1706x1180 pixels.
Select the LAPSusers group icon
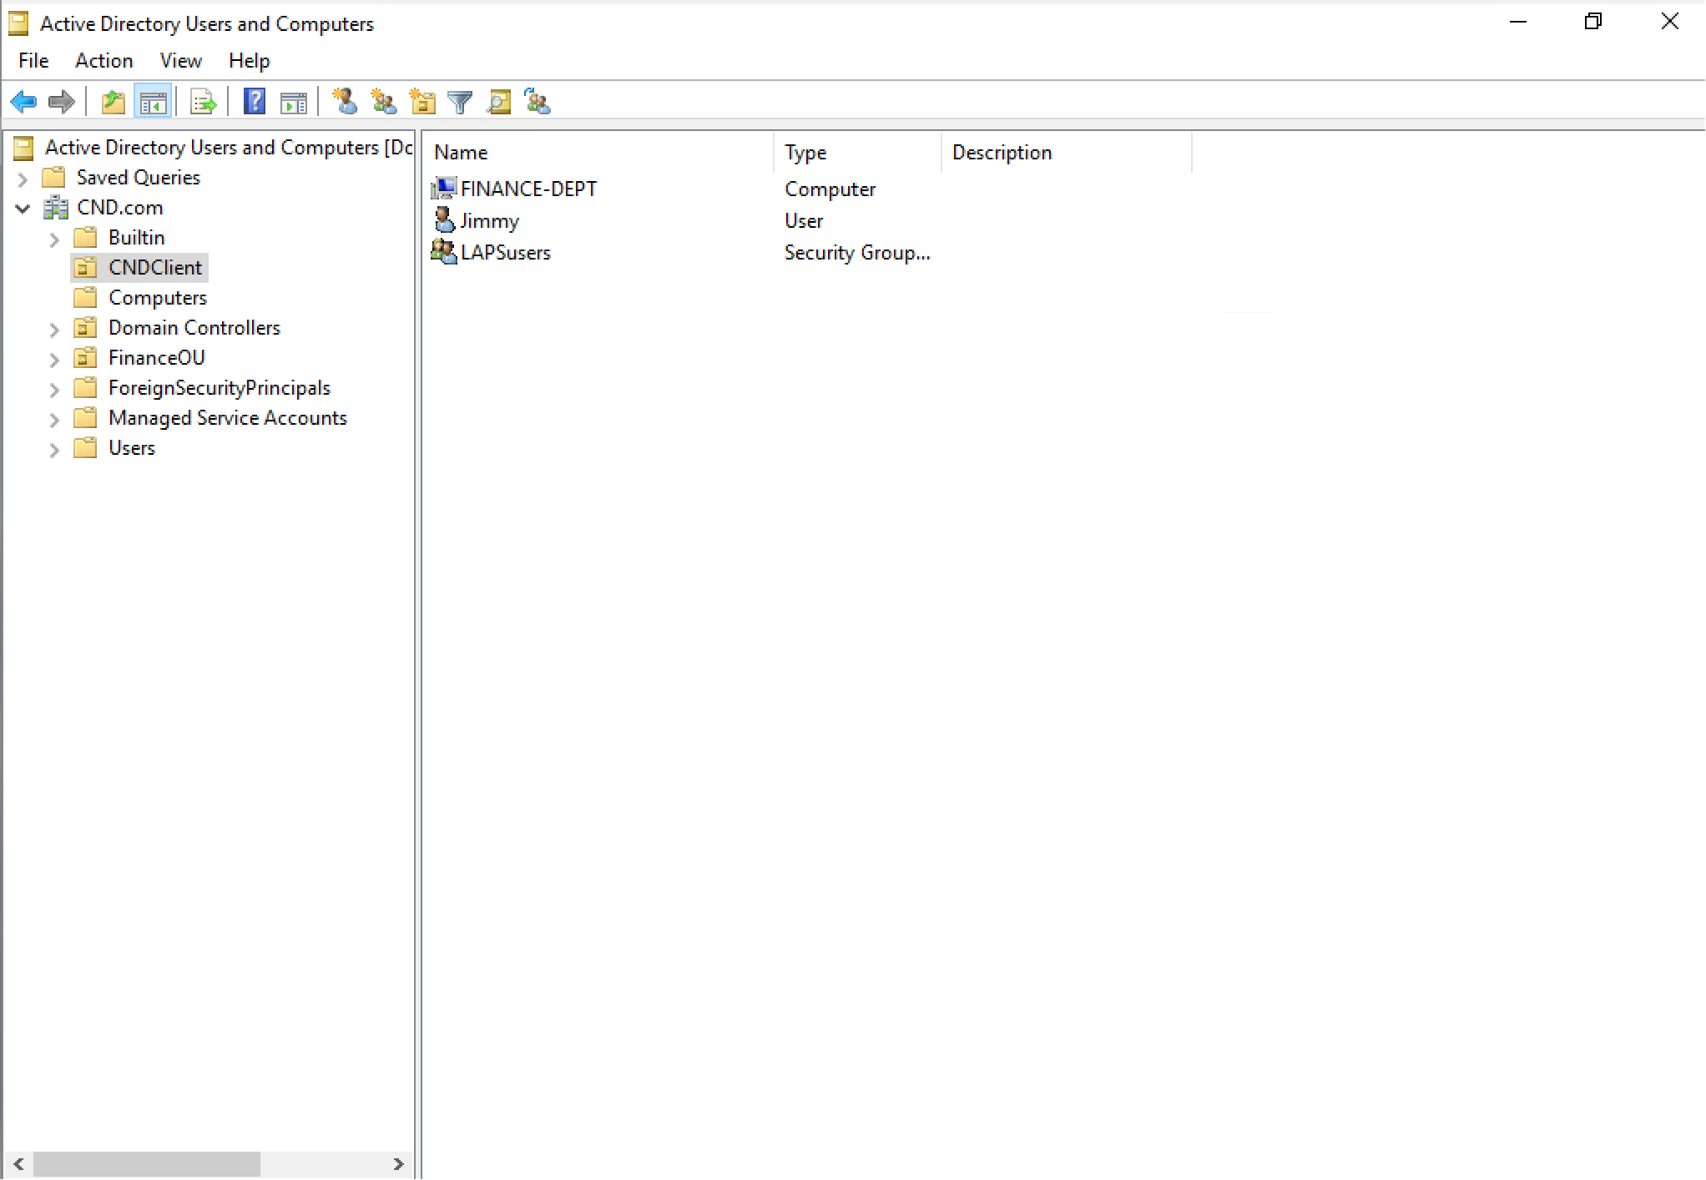[x=444, y=252]
